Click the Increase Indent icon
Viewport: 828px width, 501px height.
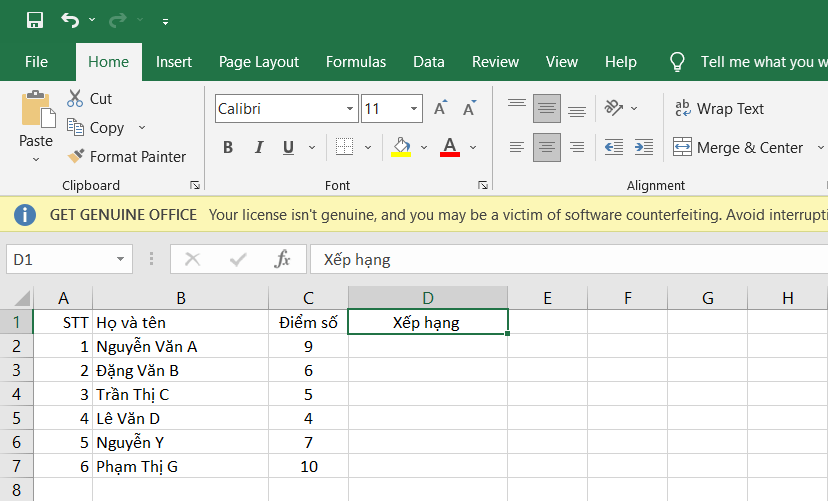pos(644,147)
